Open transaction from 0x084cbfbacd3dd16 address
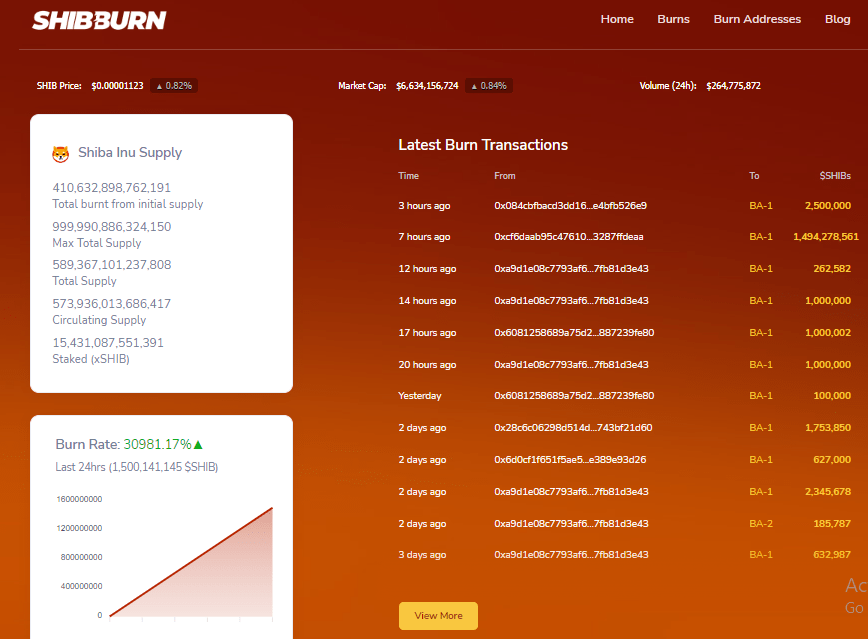The image size is (868, 639). 570,205
